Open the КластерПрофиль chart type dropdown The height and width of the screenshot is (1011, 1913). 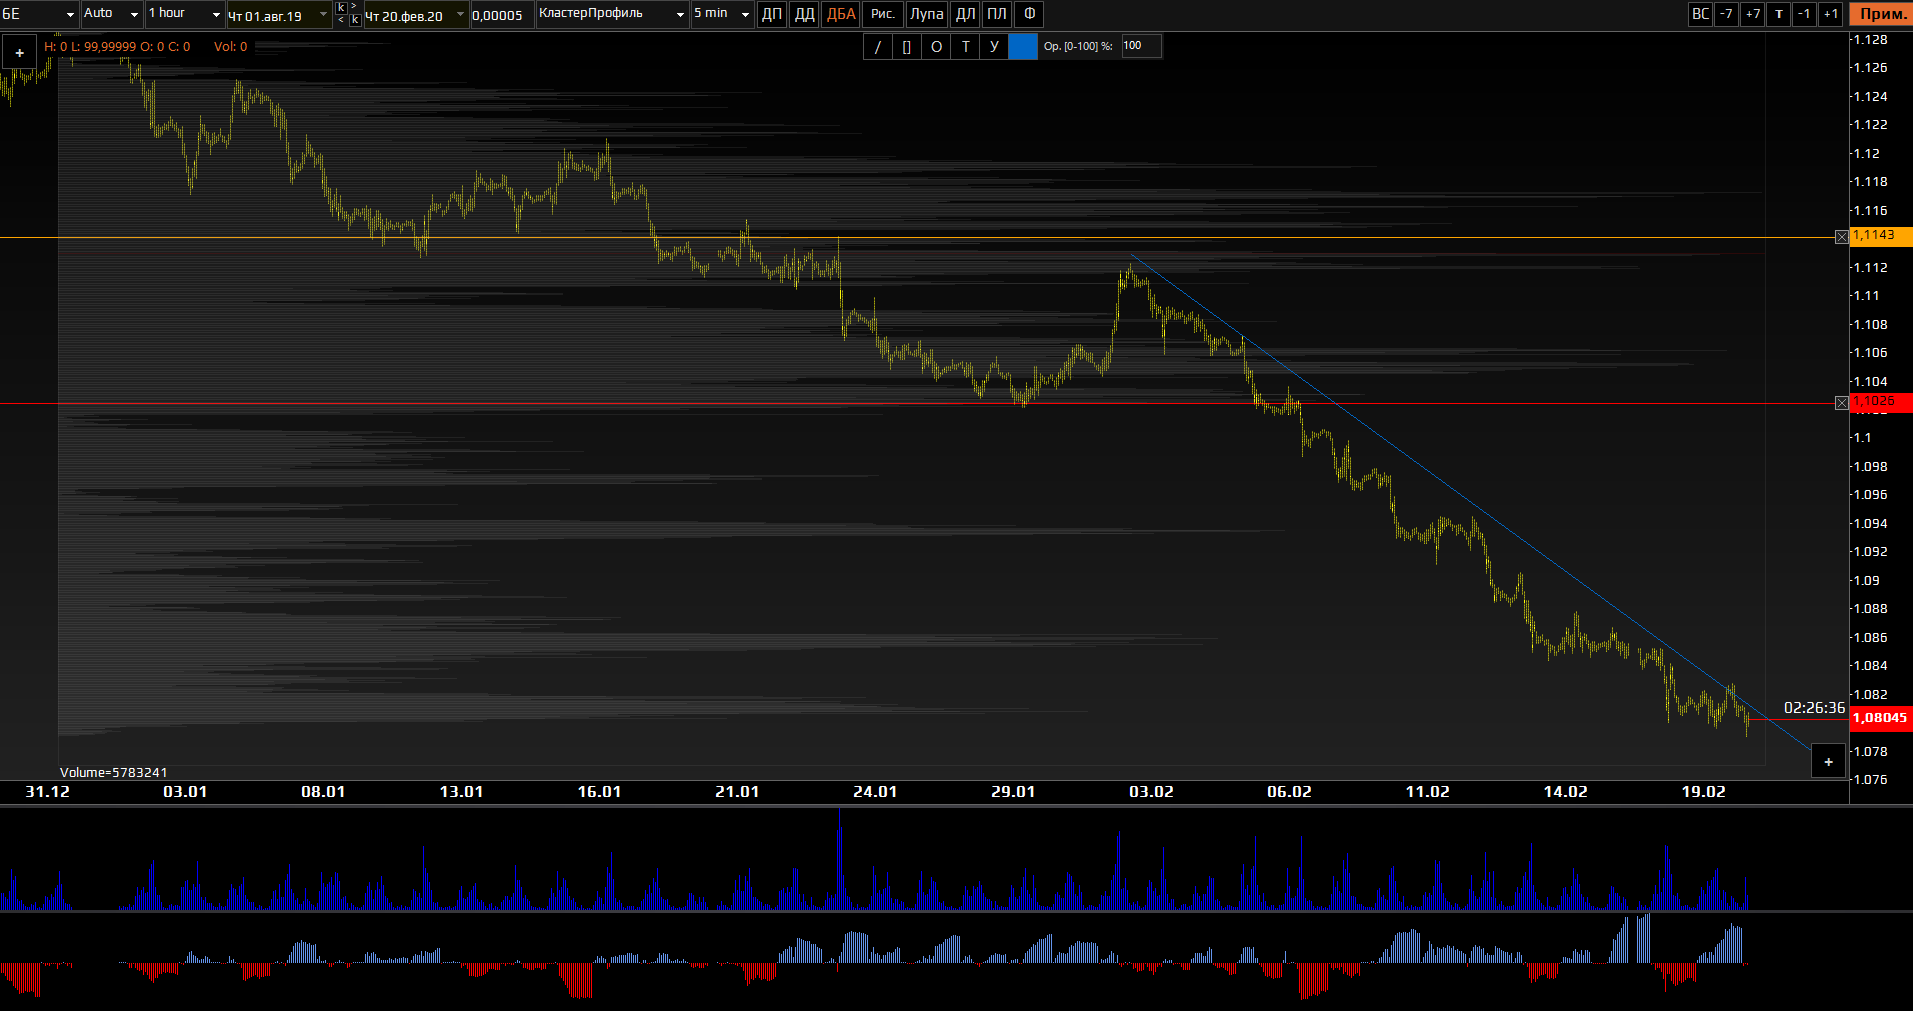(612, 14)
